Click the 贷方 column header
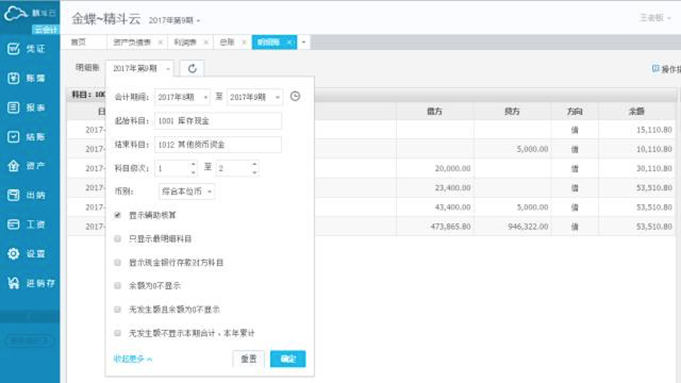 click(512, 112)
